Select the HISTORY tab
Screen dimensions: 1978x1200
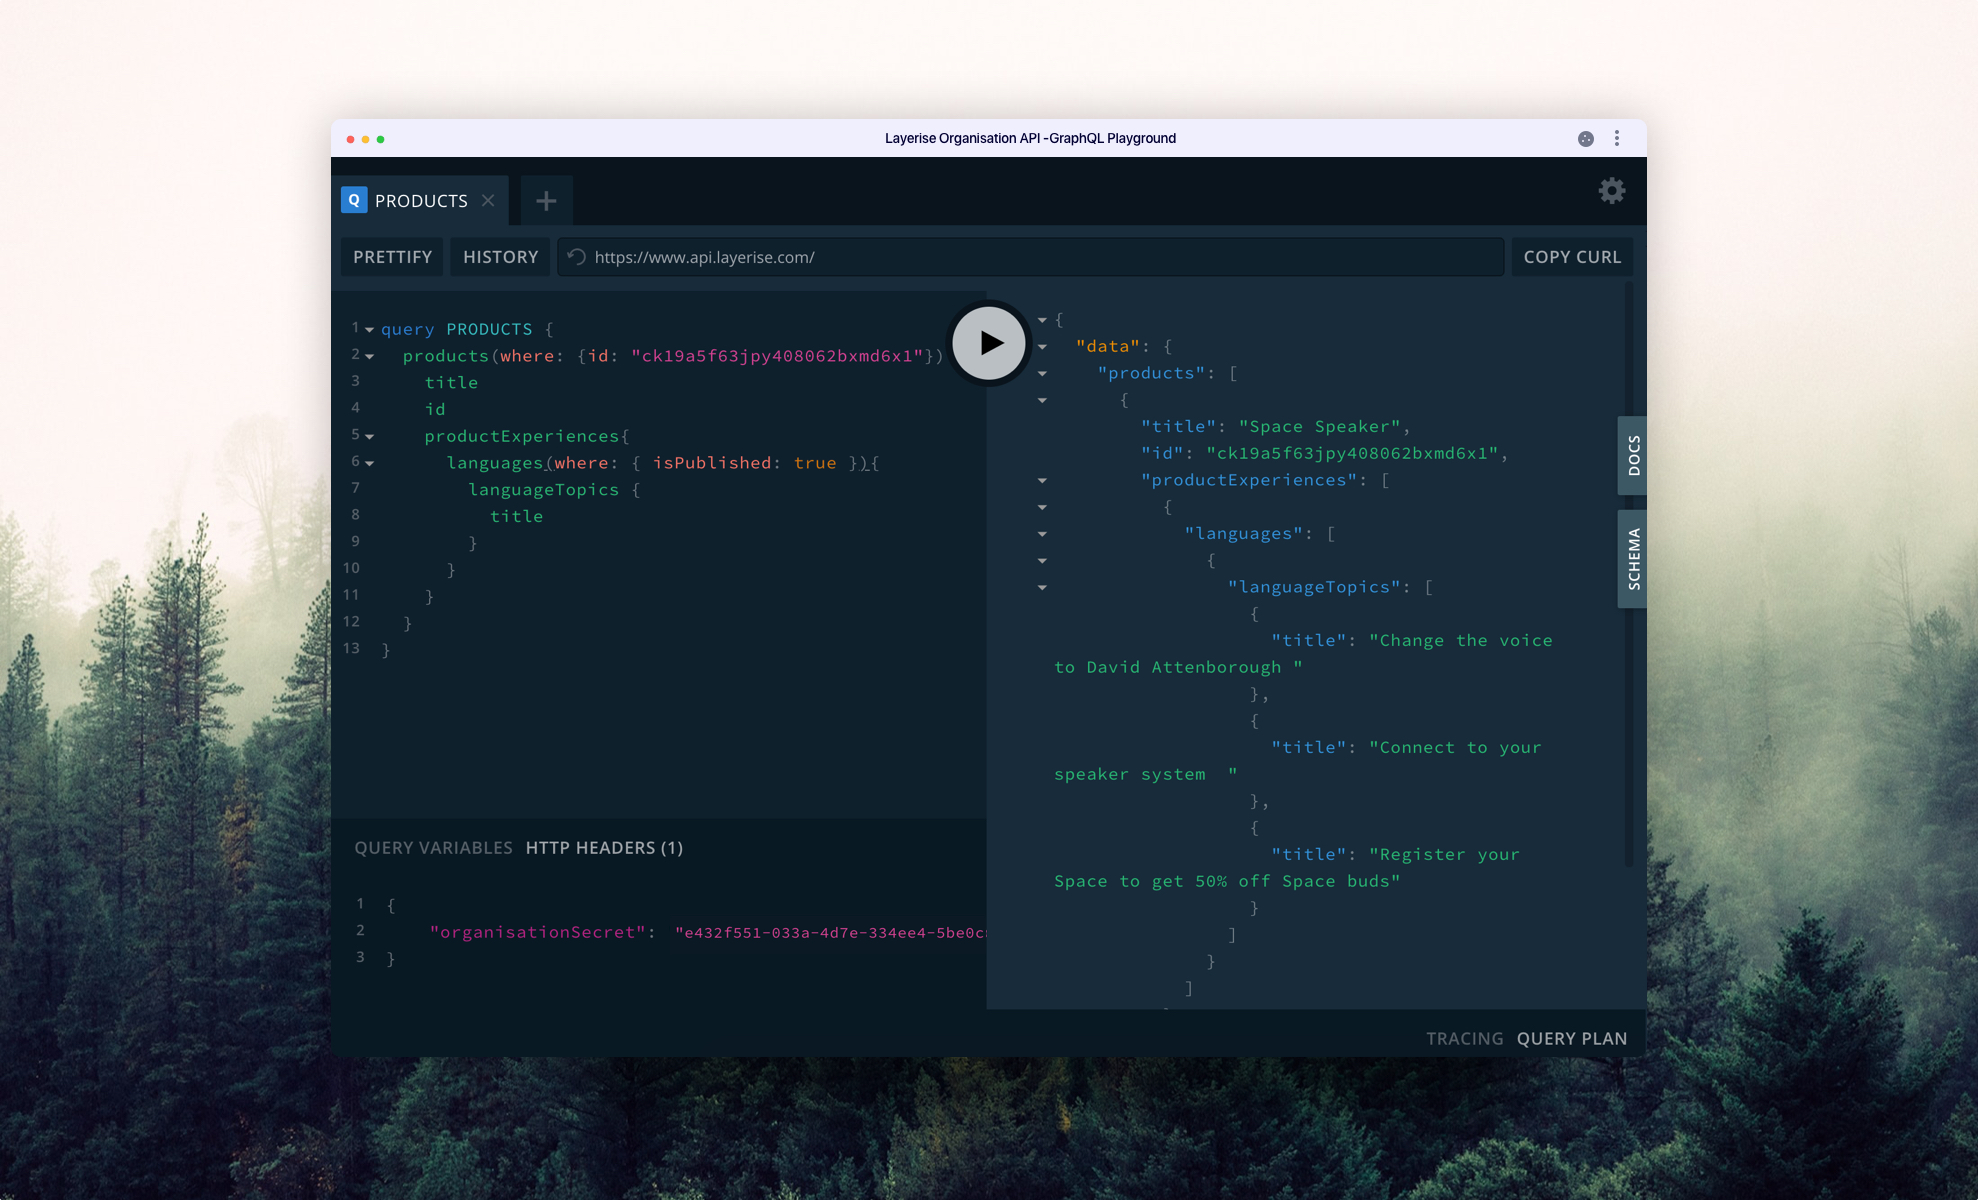click(x=500, y=256)
